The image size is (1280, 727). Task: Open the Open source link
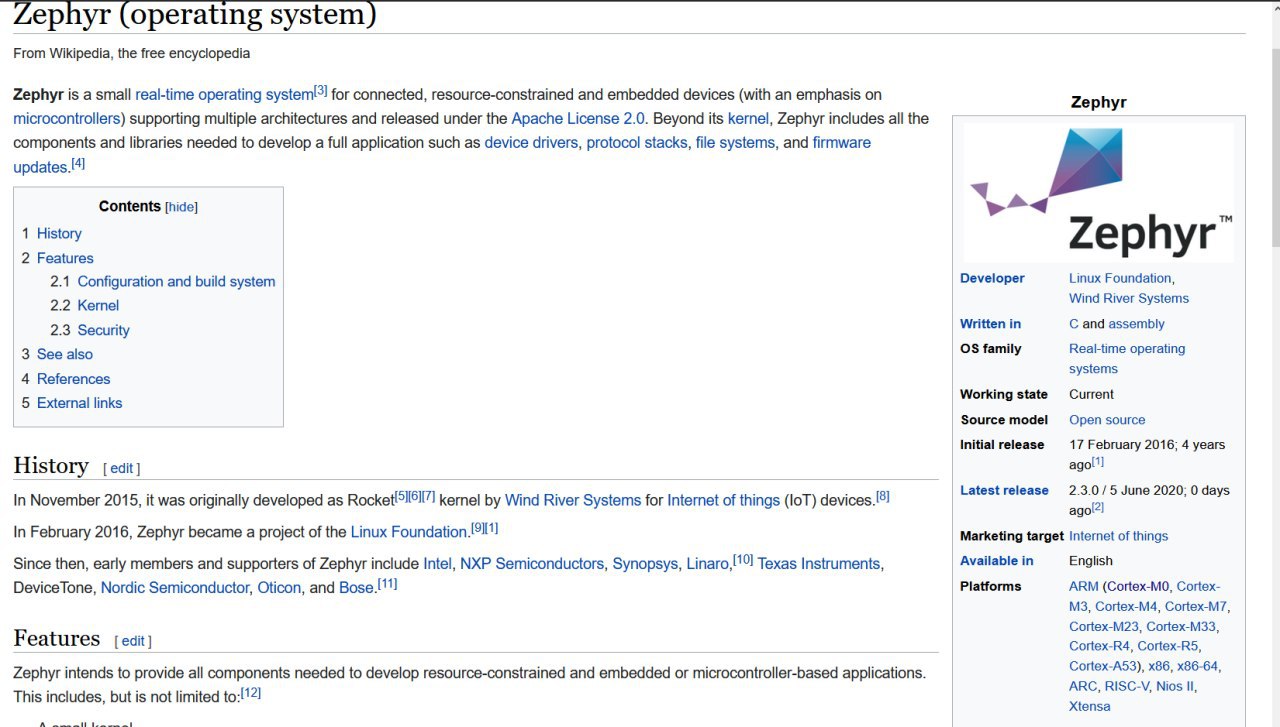[x=1107, y=420]
